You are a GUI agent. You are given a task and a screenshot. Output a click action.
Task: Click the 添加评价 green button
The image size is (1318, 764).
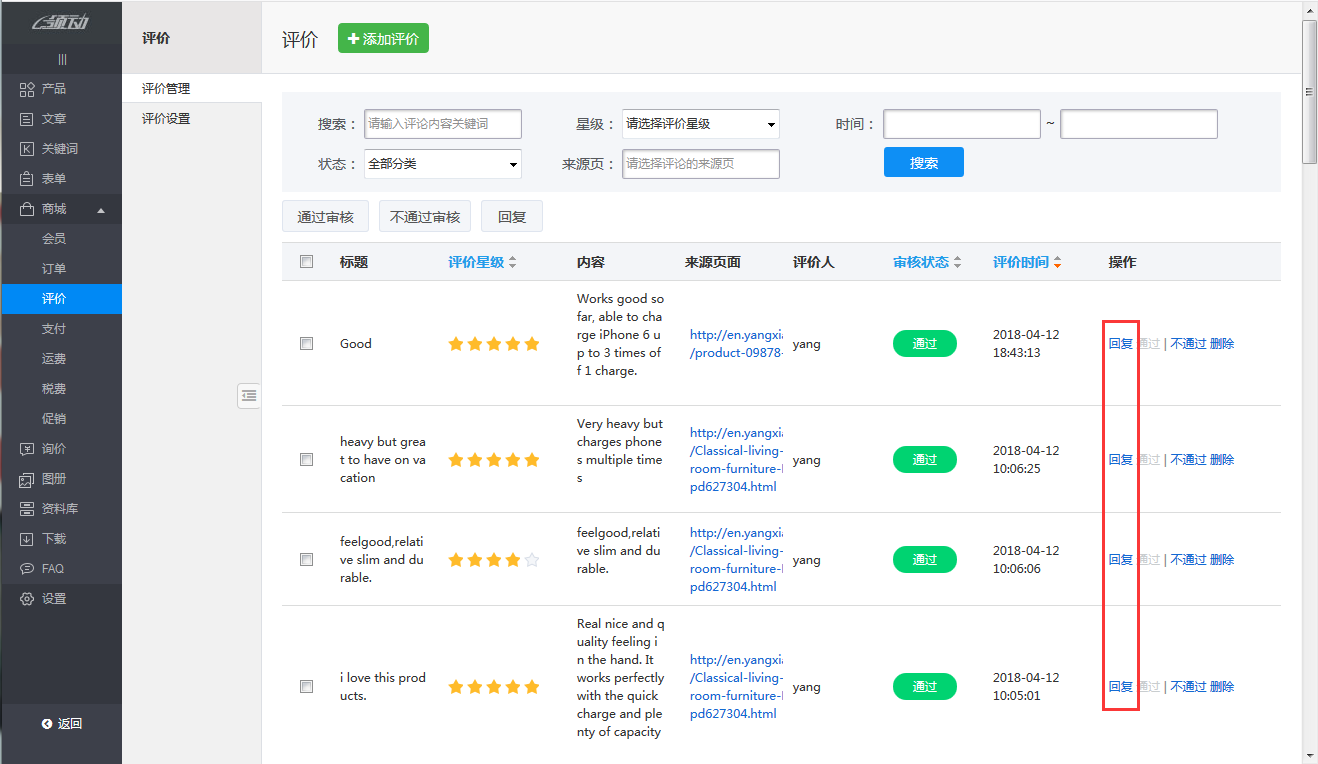click(x=383, y=37)
